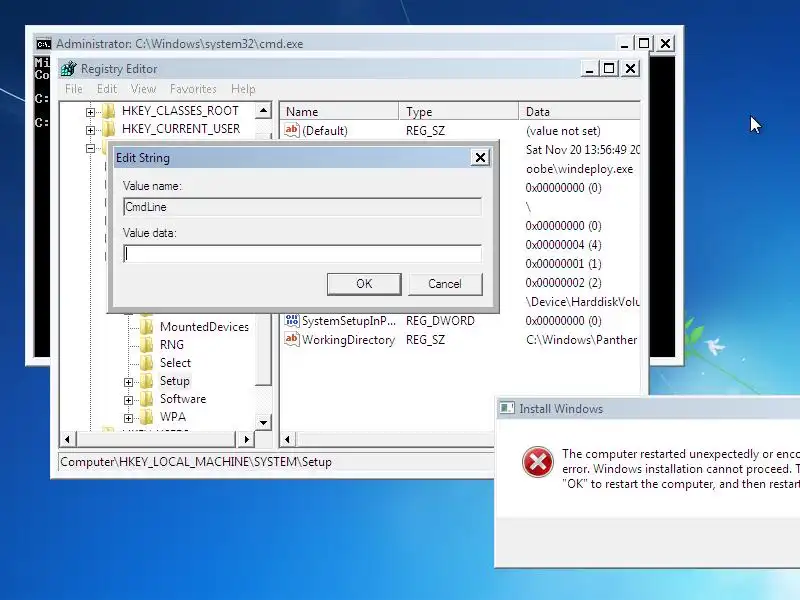Expand the WPA key node
Viewport: 800px width, 600px height.
click(129, 418)
